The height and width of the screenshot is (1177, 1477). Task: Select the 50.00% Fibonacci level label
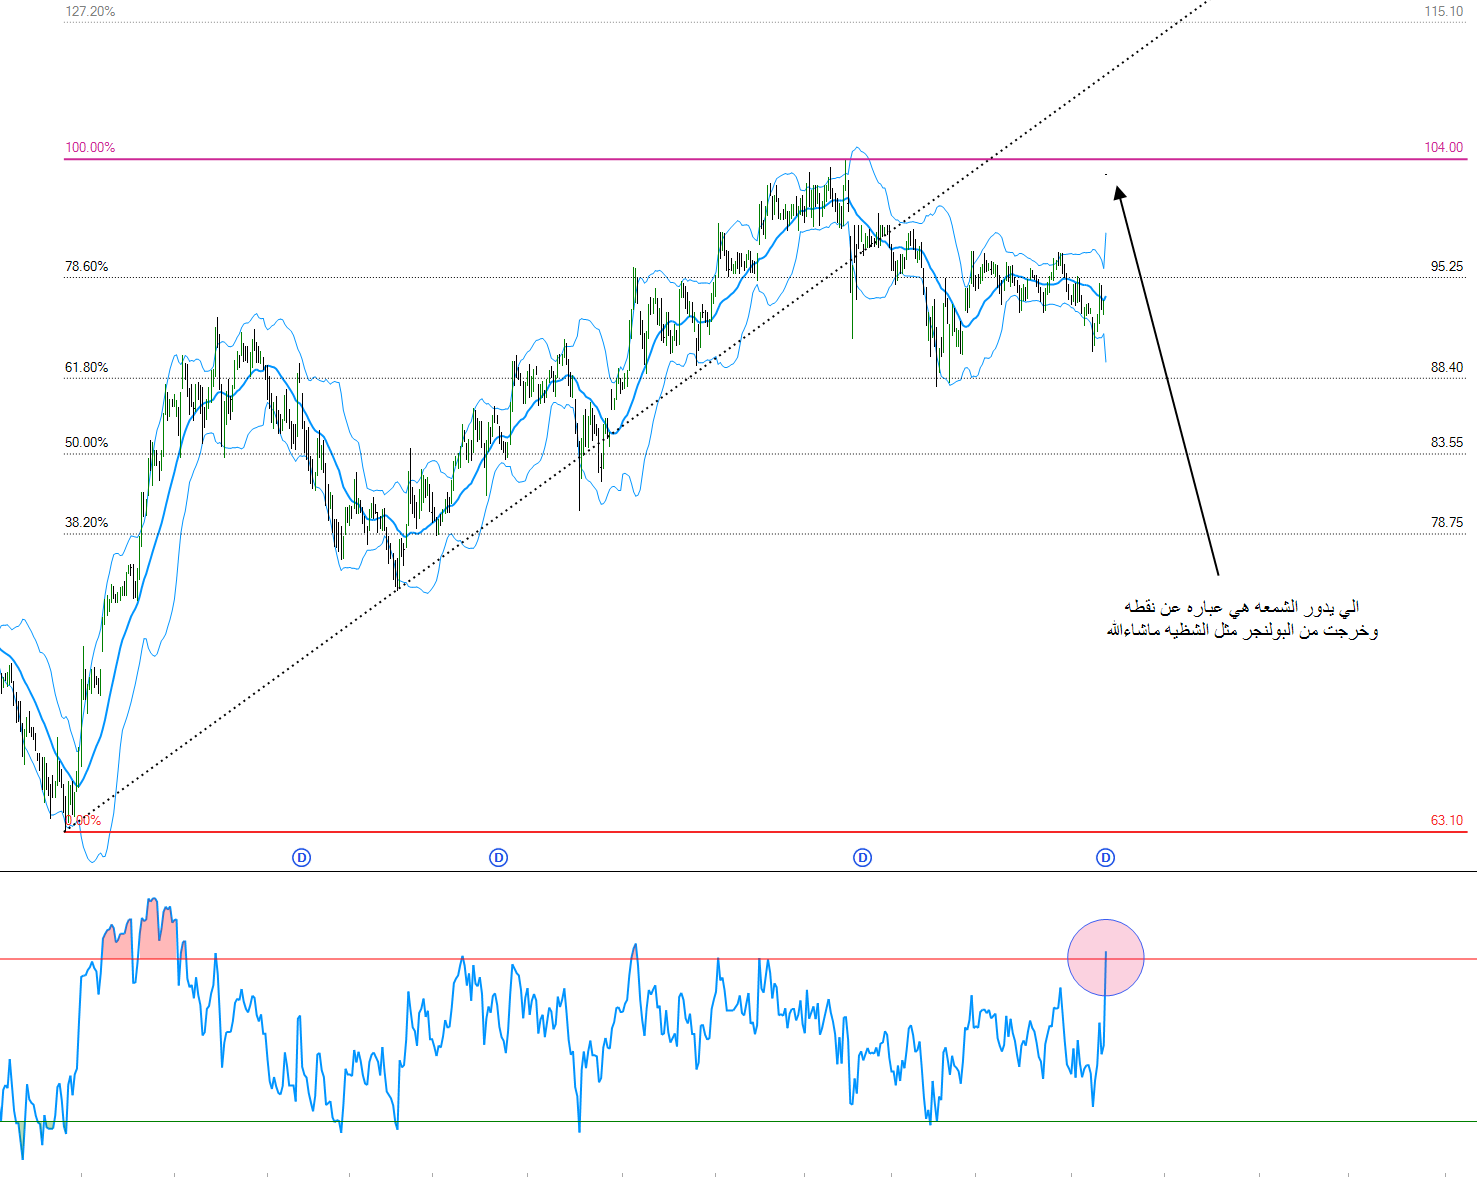tap(87, 442)
